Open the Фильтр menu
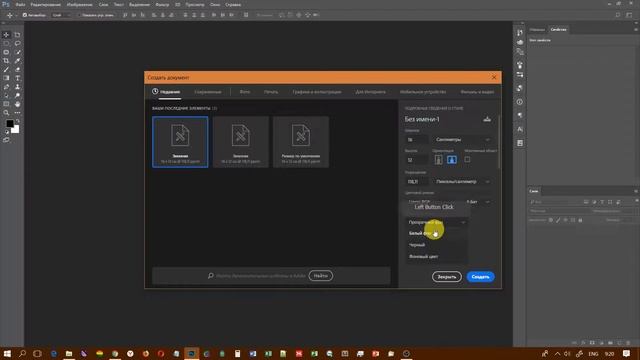 162,4
